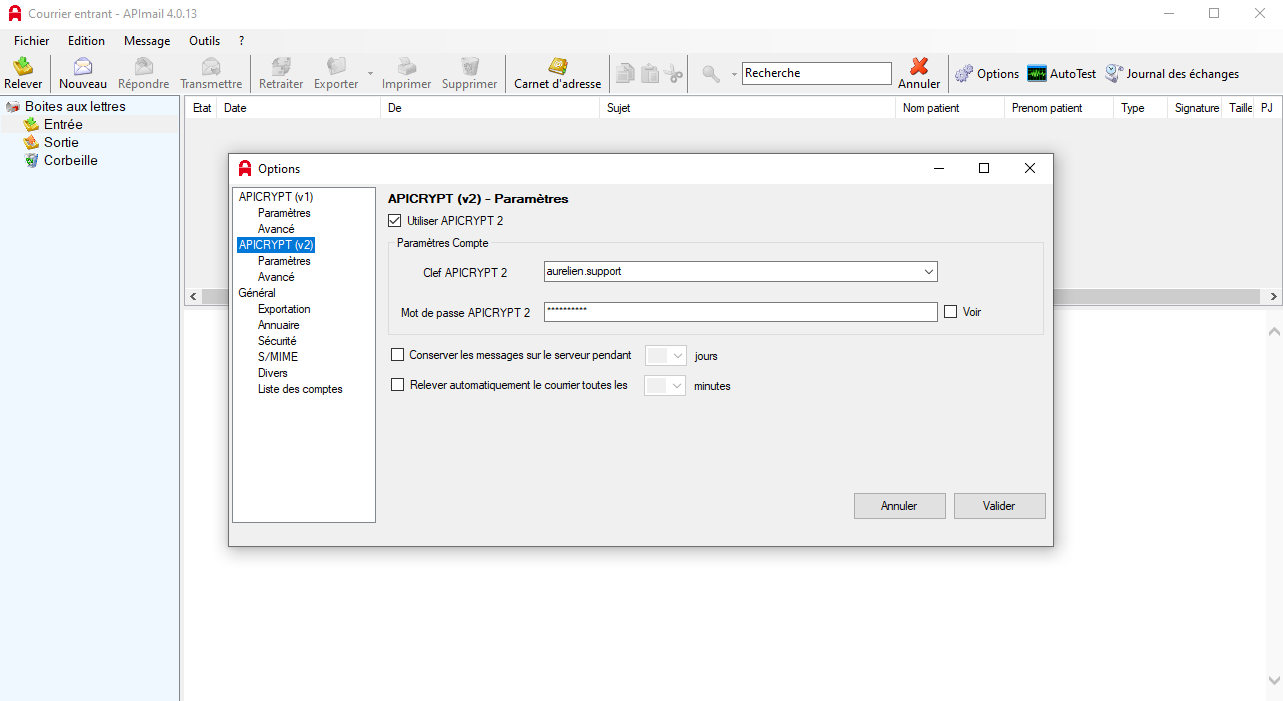Screen dimensions: 1283x701
Task: Sort messages by the Sujet column
Action: point(748,108)
